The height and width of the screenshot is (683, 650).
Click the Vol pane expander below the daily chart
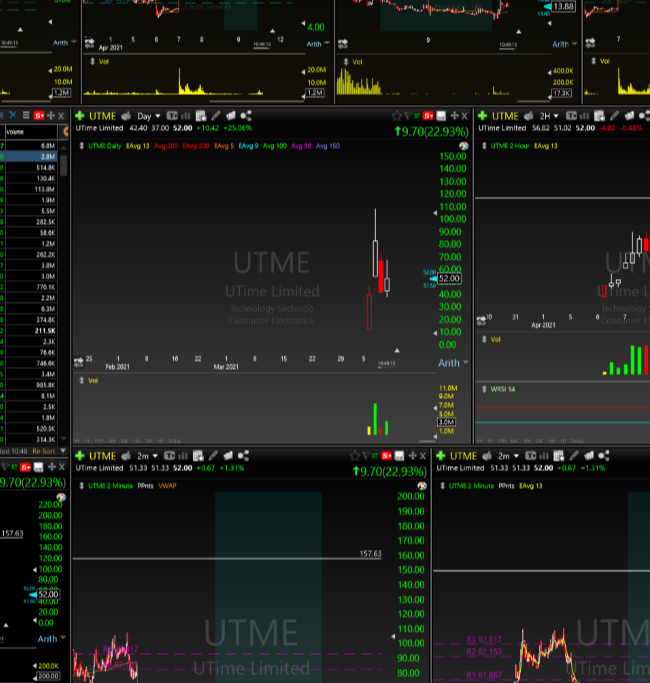(80, 381)
